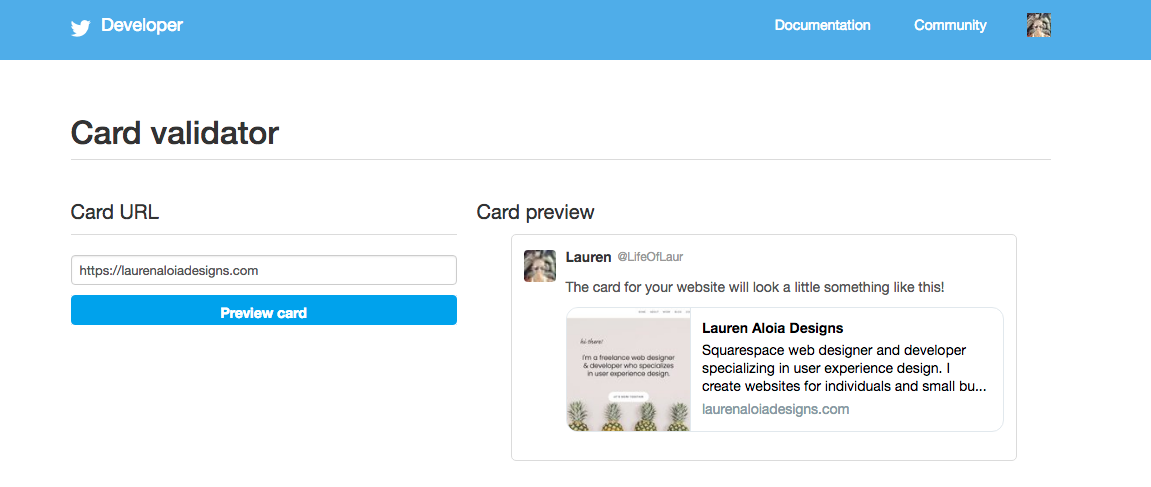Click the Developer header link
This screenshot has height=487, width=1151.
click(x=142, y=26)
